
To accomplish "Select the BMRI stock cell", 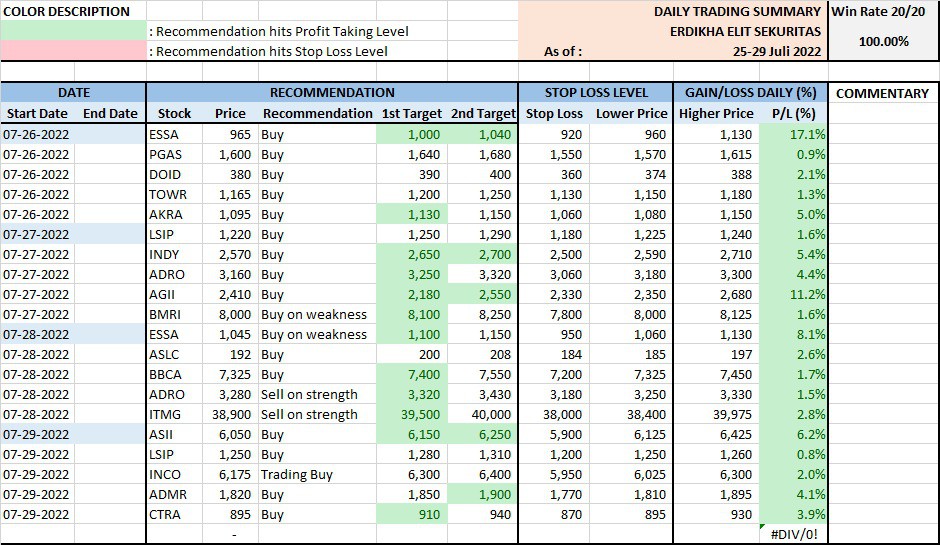I will pyautogui.click(x=167, y=314).
